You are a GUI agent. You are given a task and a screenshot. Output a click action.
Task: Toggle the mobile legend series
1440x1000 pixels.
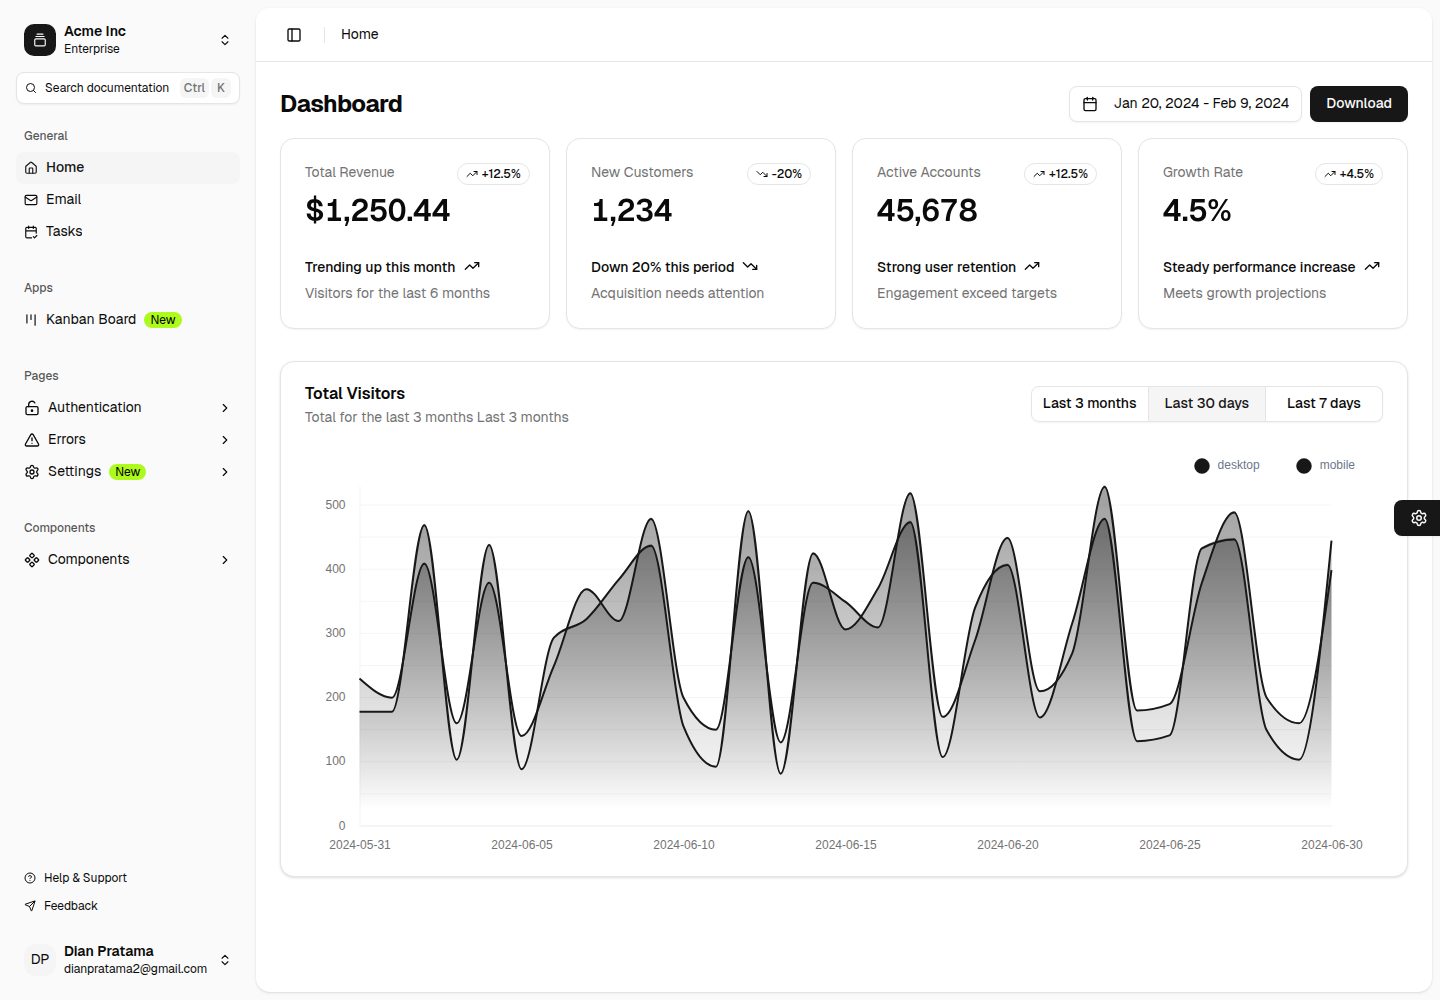(1325, 466)
